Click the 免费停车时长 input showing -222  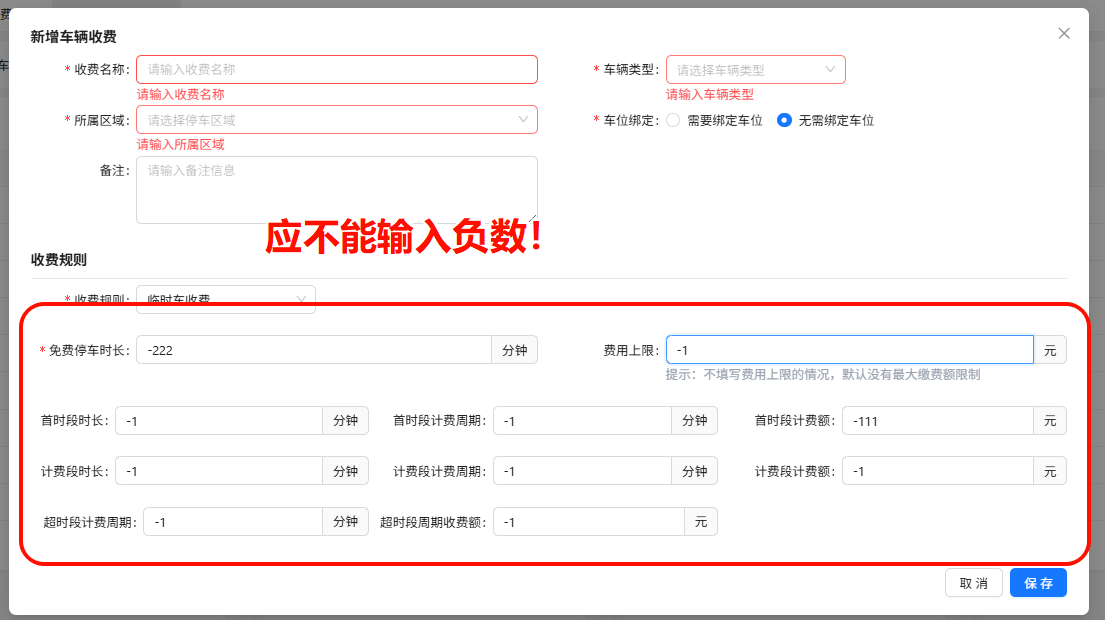coord(313,349)
